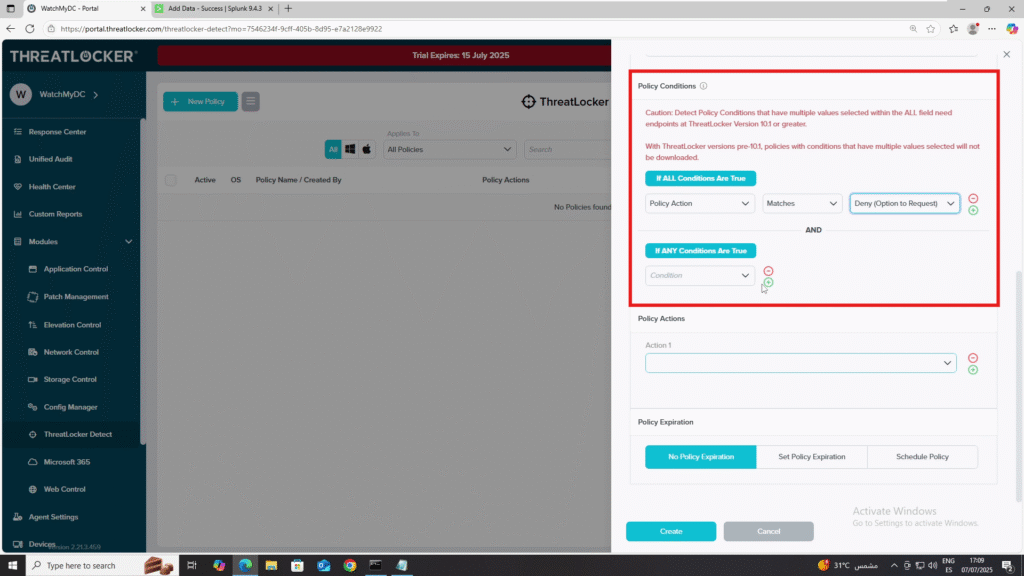Open Elevation Control module
Viewport: 1024px width, 576px height.
72,325
